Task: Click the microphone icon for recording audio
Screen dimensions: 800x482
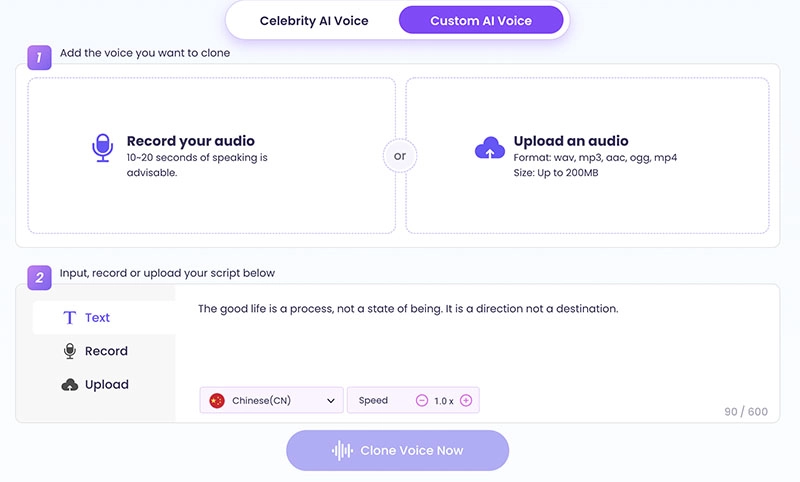Action: tap(102, 149)
